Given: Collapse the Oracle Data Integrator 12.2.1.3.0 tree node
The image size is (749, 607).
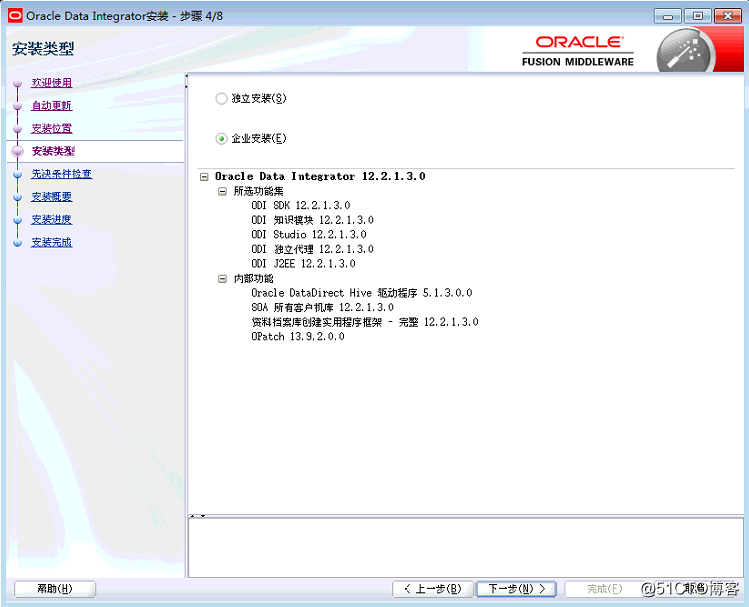Looking at the screenshot, I should (x=204, y=177).
